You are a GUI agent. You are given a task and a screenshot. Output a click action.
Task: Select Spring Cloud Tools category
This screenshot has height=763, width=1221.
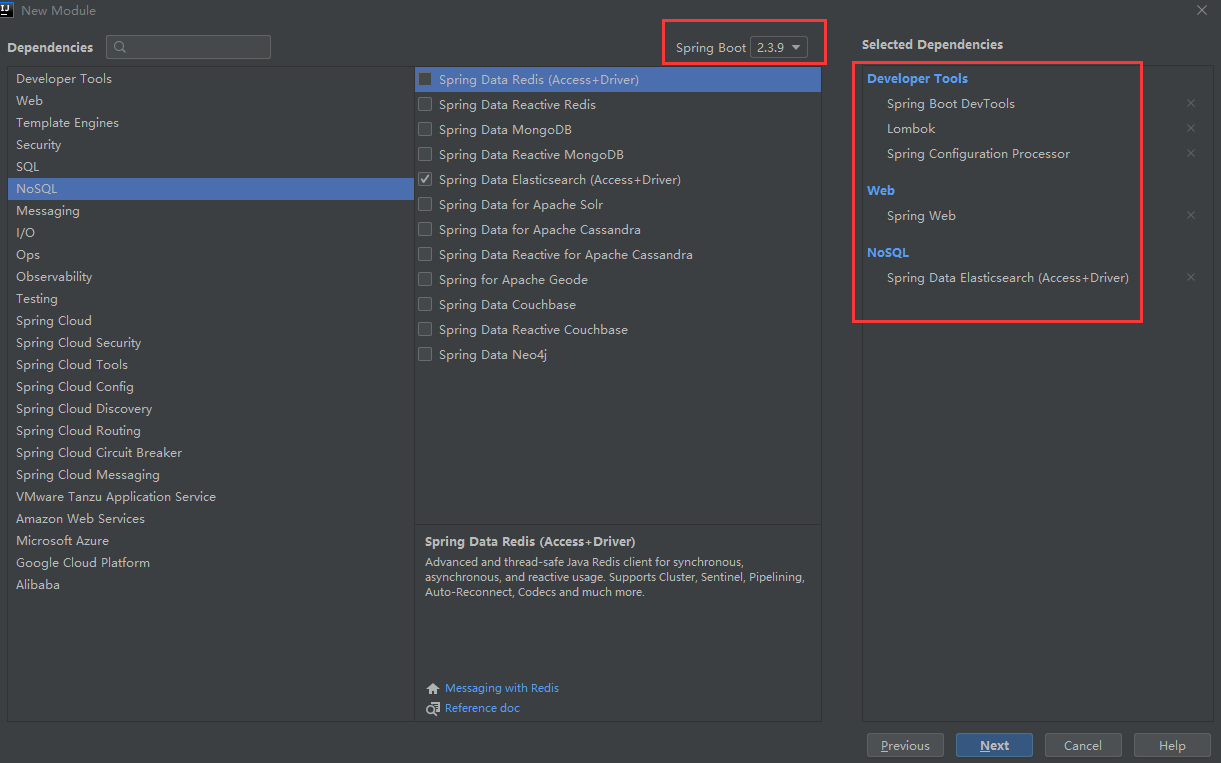(x=211, y=364)
